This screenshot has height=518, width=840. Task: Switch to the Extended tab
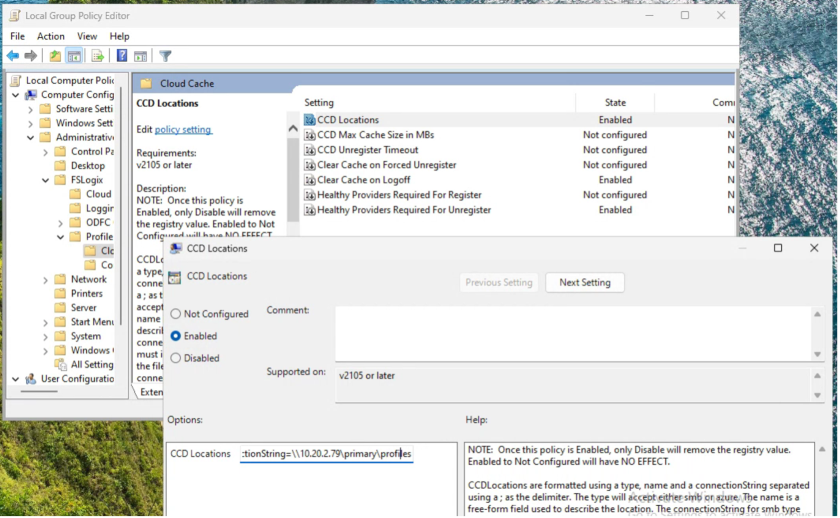tap(151, 392)
